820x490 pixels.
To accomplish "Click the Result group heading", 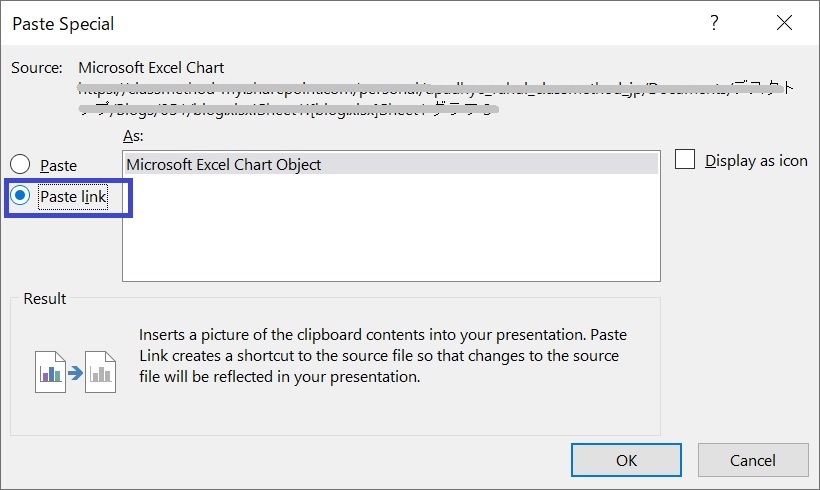I will coord(44,299).
